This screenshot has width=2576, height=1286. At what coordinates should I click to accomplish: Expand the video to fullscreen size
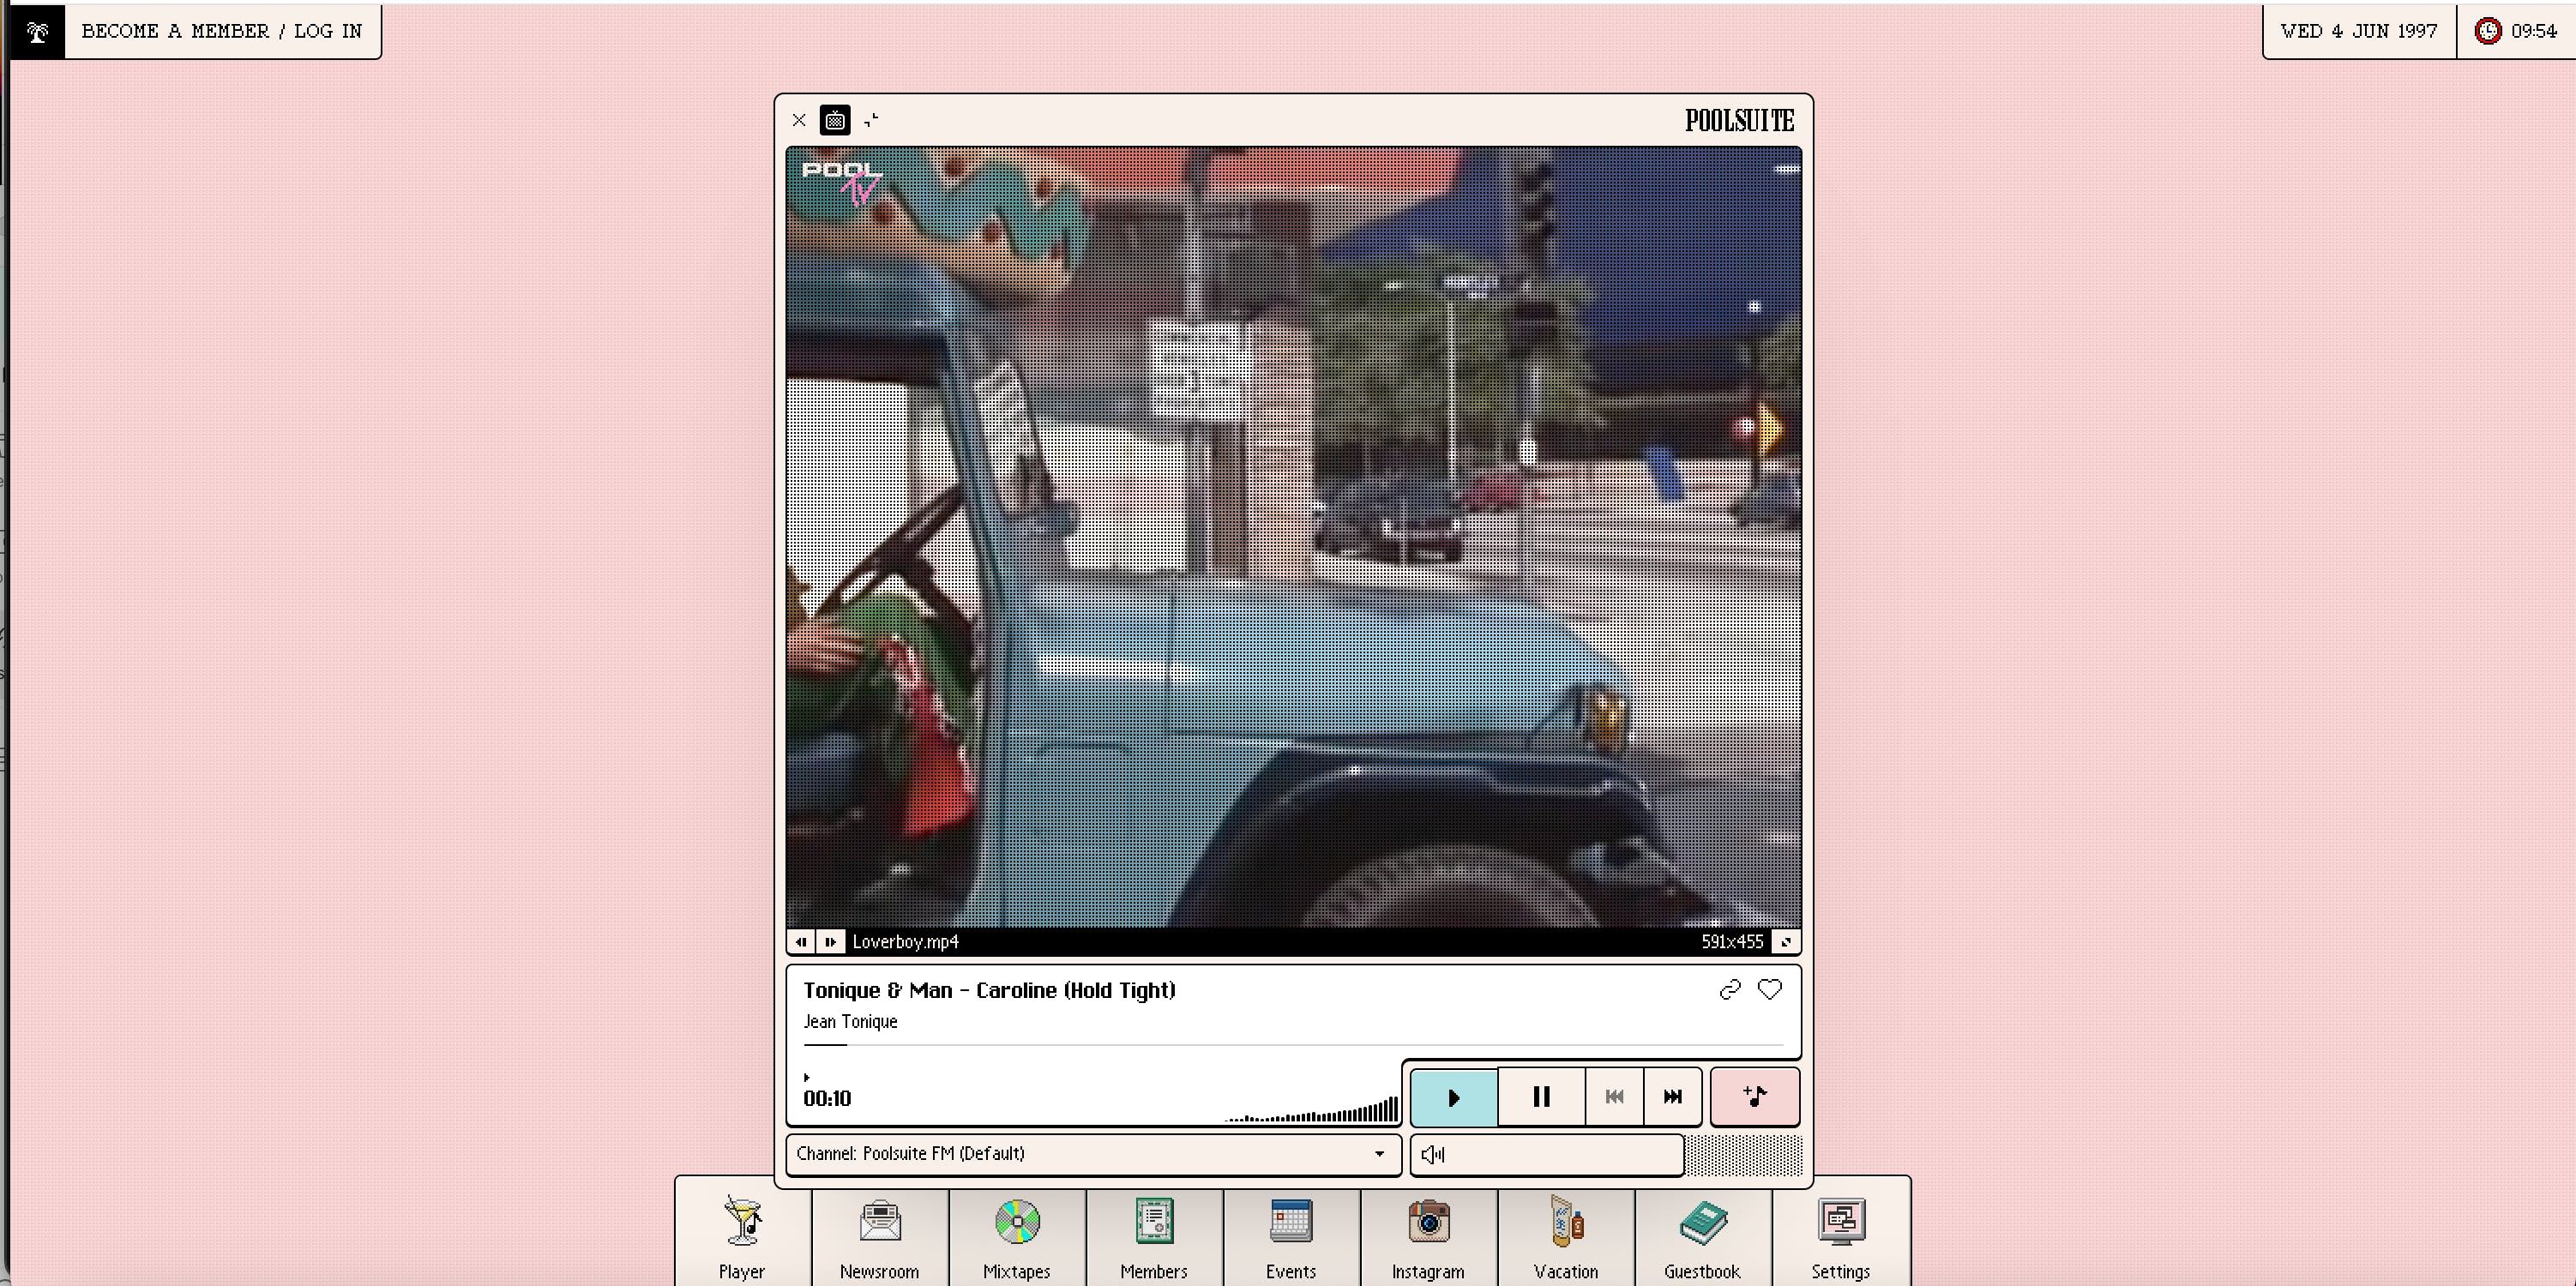tap(1785, 942)
